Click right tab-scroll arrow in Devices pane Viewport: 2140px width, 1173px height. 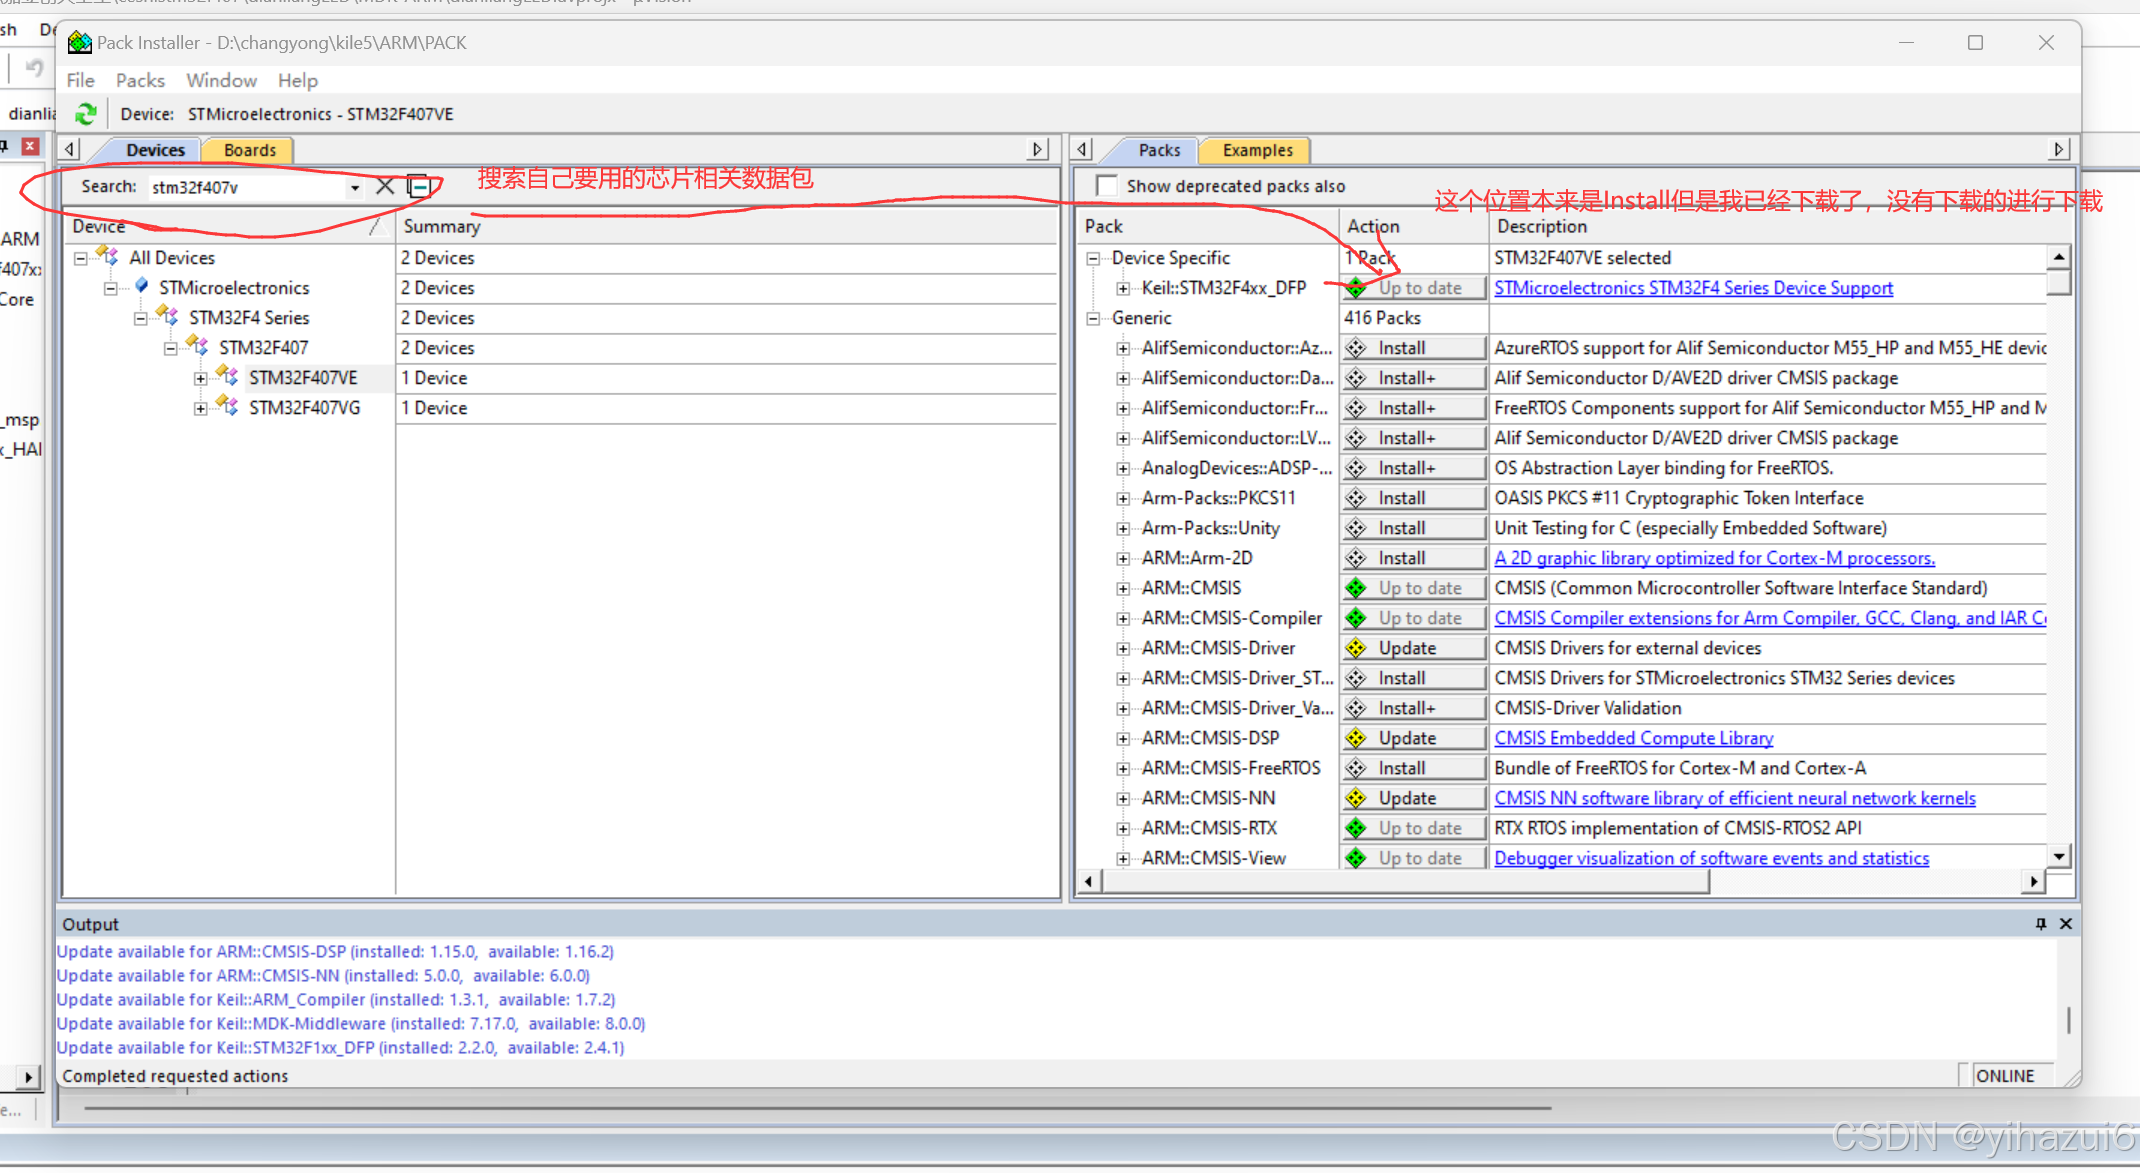coord(1038,150)
